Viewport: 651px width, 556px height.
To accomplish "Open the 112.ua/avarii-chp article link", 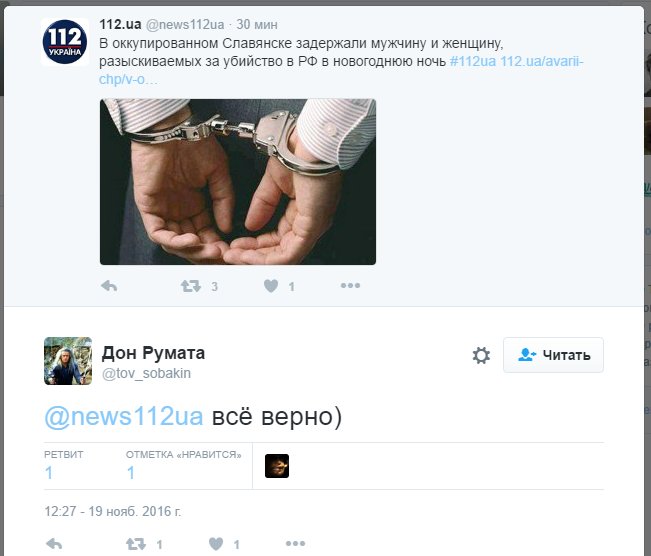I will pyautogui.click(x=341, y=70).
